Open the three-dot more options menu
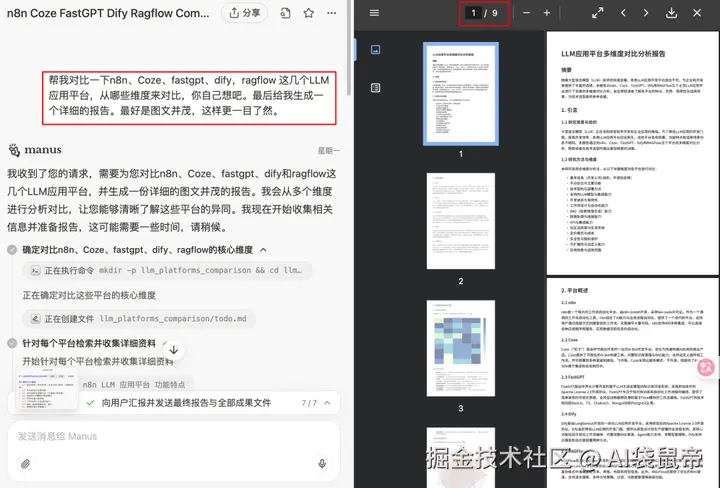 (x=332, y=13)
